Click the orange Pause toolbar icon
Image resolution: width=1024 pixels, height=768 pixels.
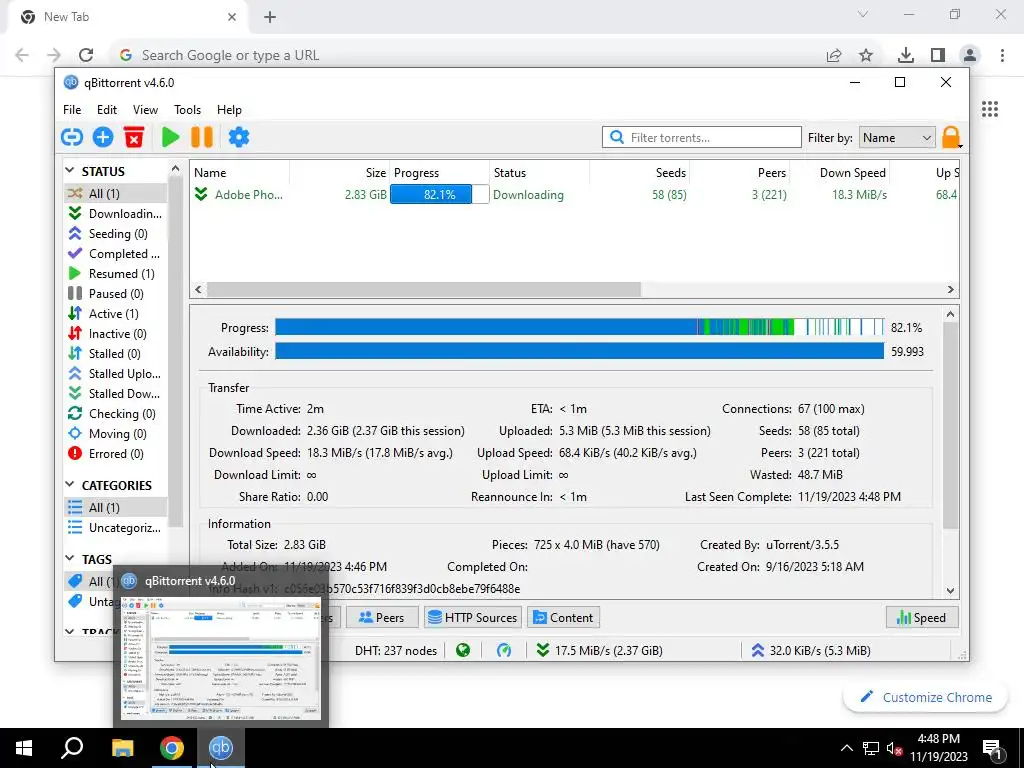click(202, 137)
